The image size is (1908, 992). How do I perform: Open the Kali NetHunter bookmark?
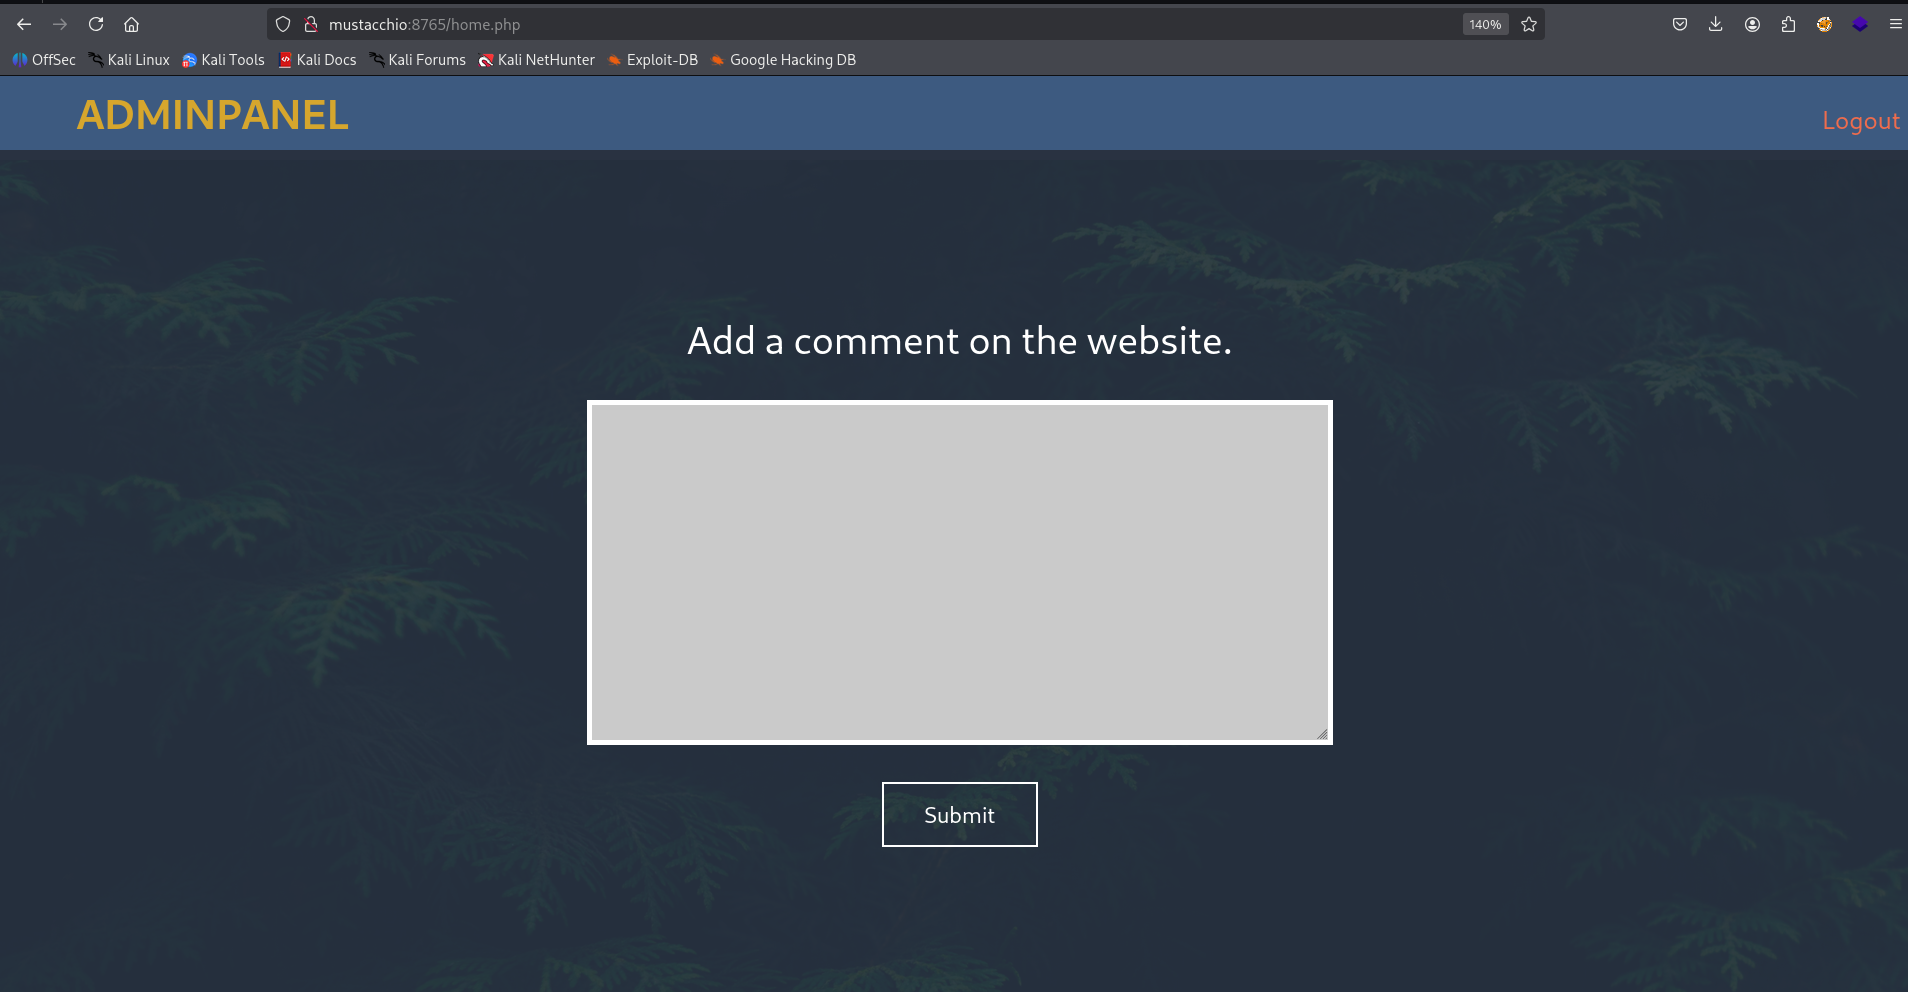coord(536,60)
